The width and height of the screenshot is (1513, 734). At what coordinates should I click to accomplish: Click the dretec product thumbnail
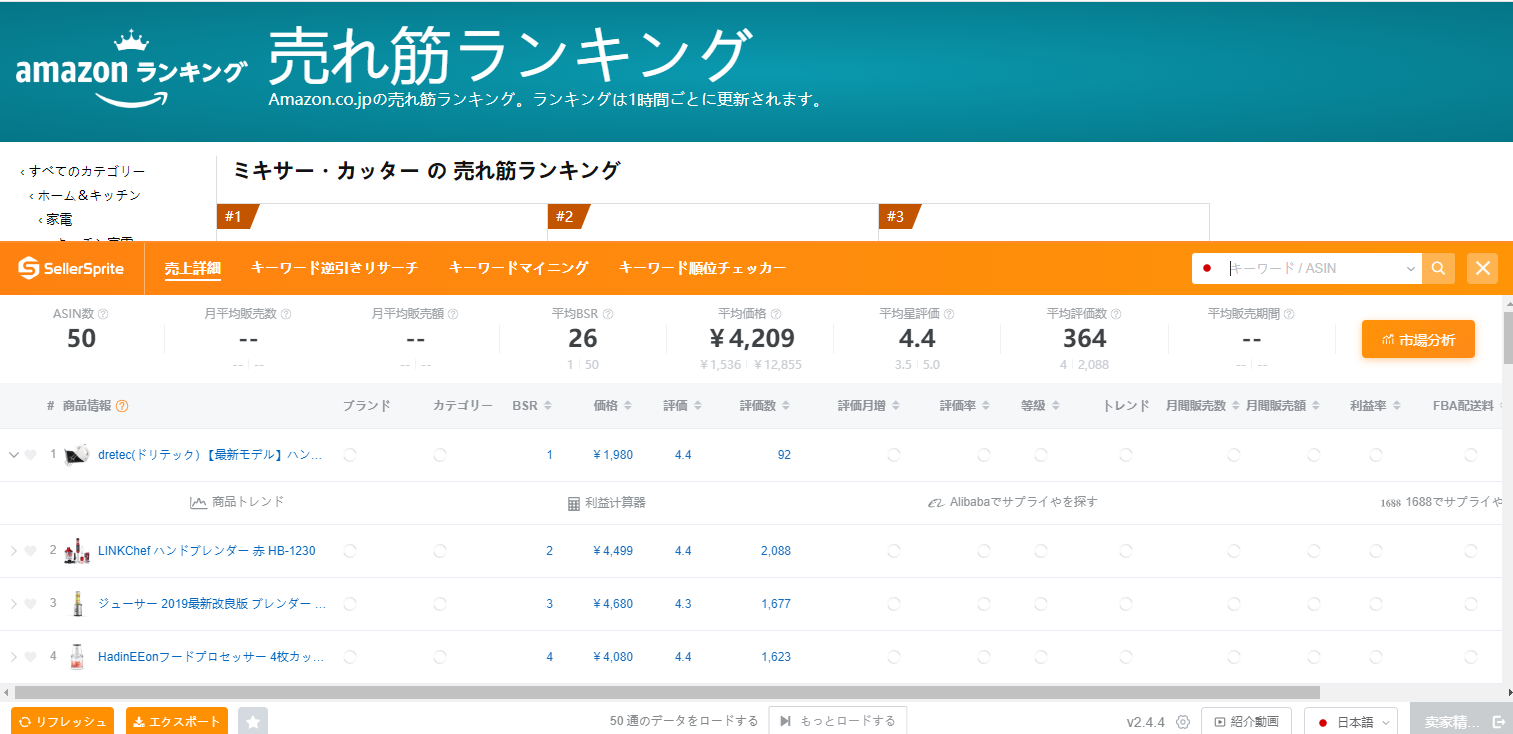pyautogui.click(x=78, y=455)
